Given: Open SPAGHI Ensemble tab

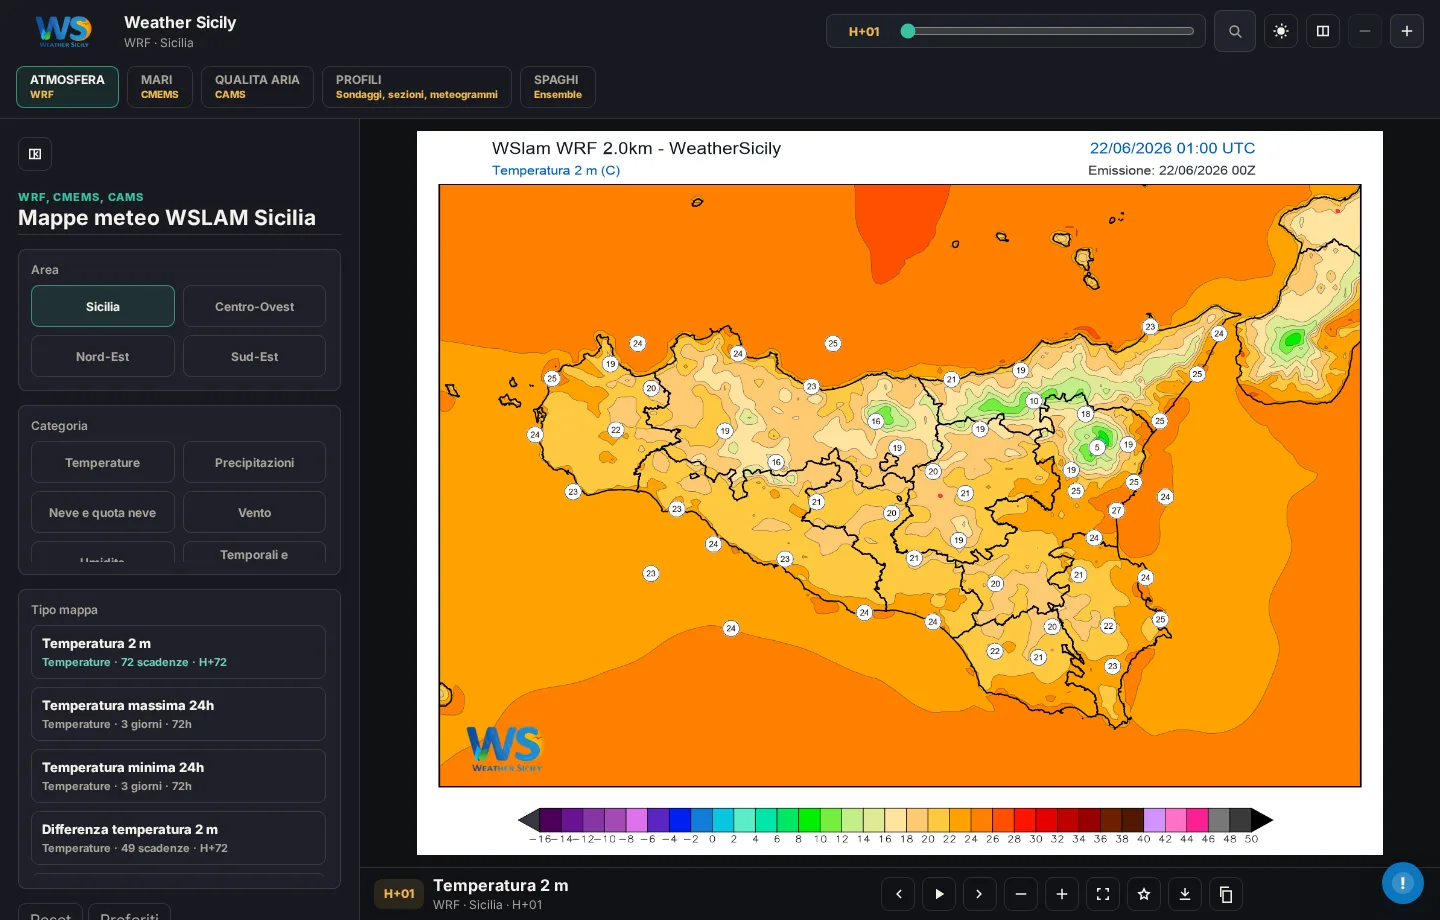Looking at the screenshot, I should (x=558, y=87).
